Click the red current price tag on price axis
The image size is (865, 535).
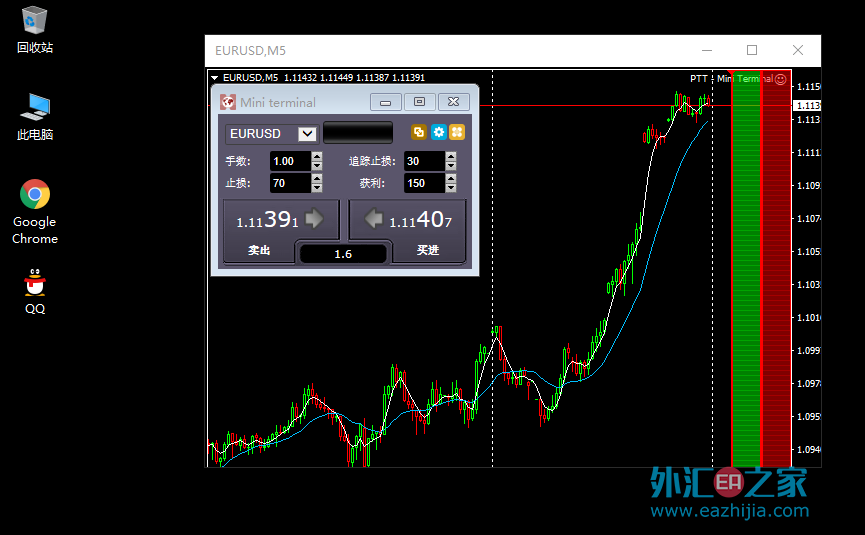[807, 105]
